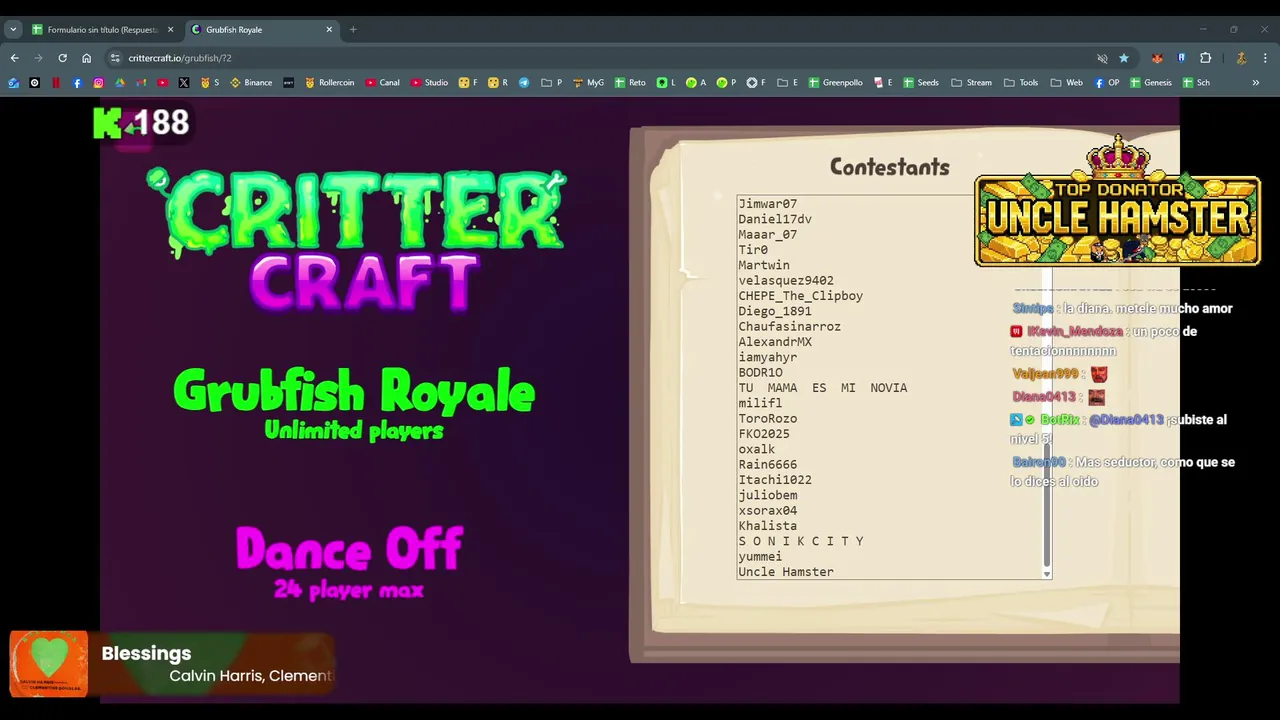Open the tab search dropdown
This screenshot has height=720, width=1280.
coord(13,30)
